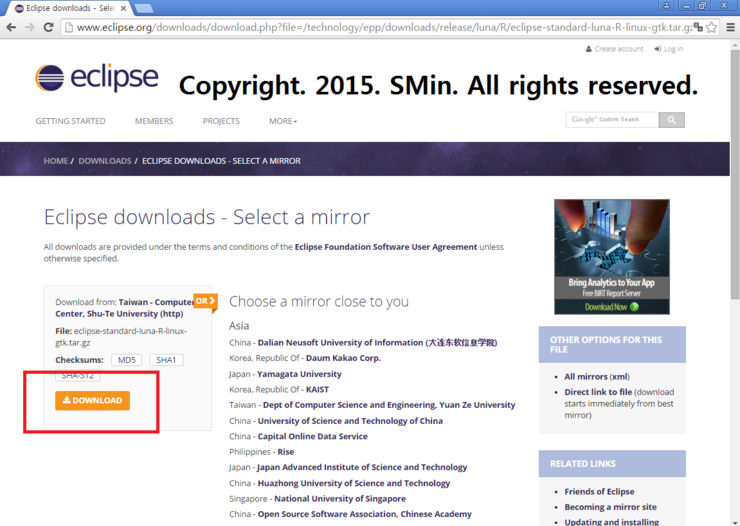Click the Chrome user profile icon
Viewport: 740px width, 526px height.
click(666, 5)
